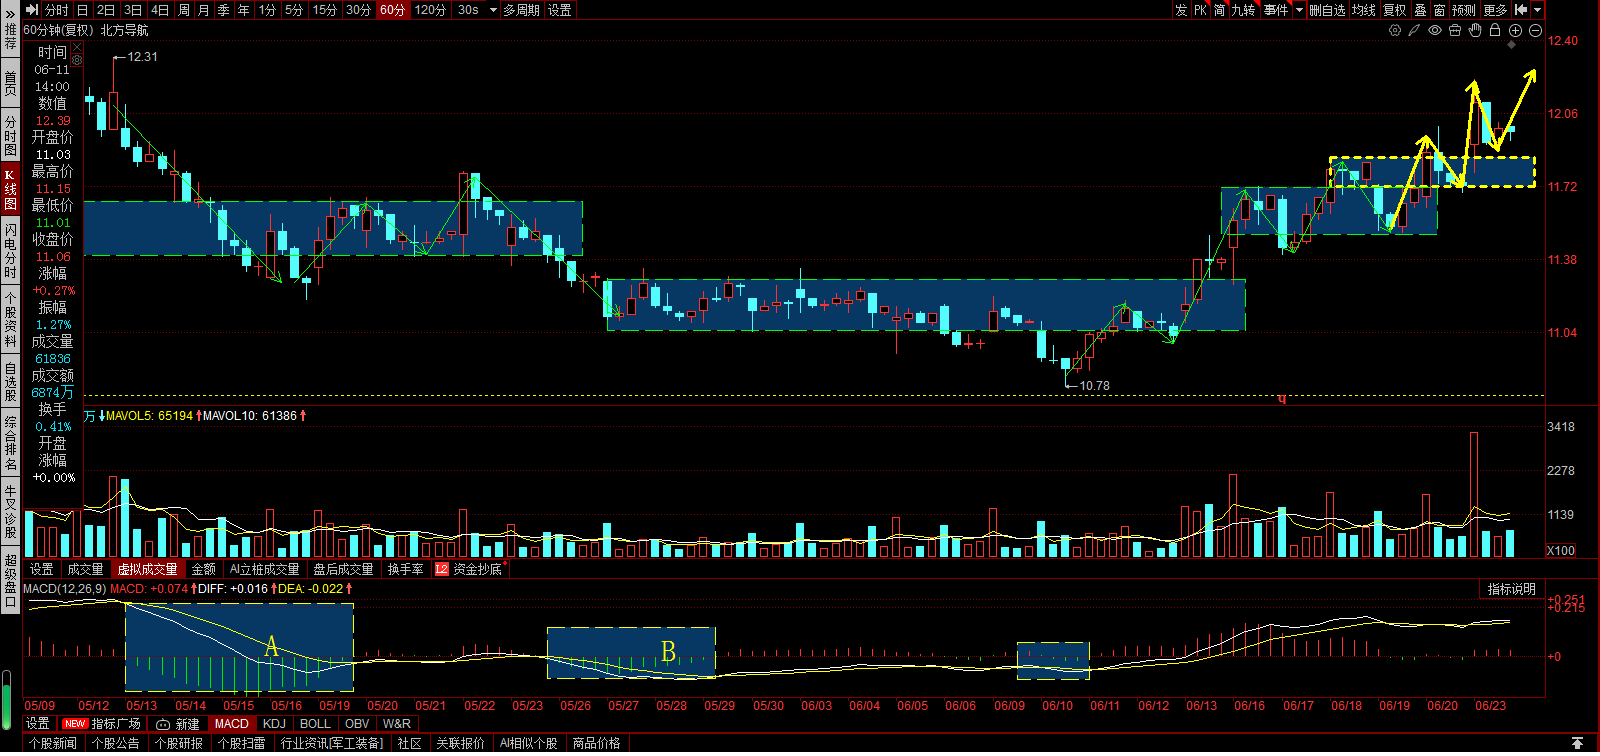This screenshot has width=1600, height=756.
Task: Close the data info panel X
Action: point(77,47)
